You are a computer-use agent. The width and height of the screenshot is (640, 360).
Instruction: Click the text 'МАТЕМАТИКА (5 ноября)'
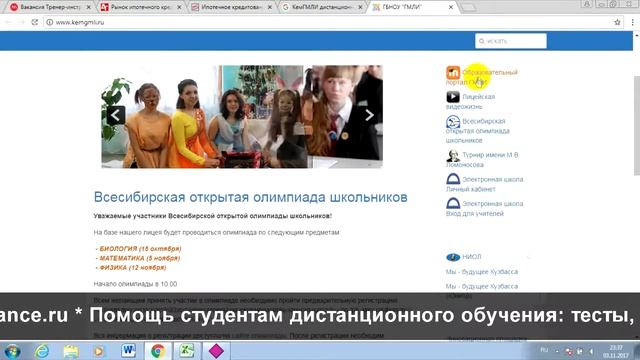[x=140, y=258]
